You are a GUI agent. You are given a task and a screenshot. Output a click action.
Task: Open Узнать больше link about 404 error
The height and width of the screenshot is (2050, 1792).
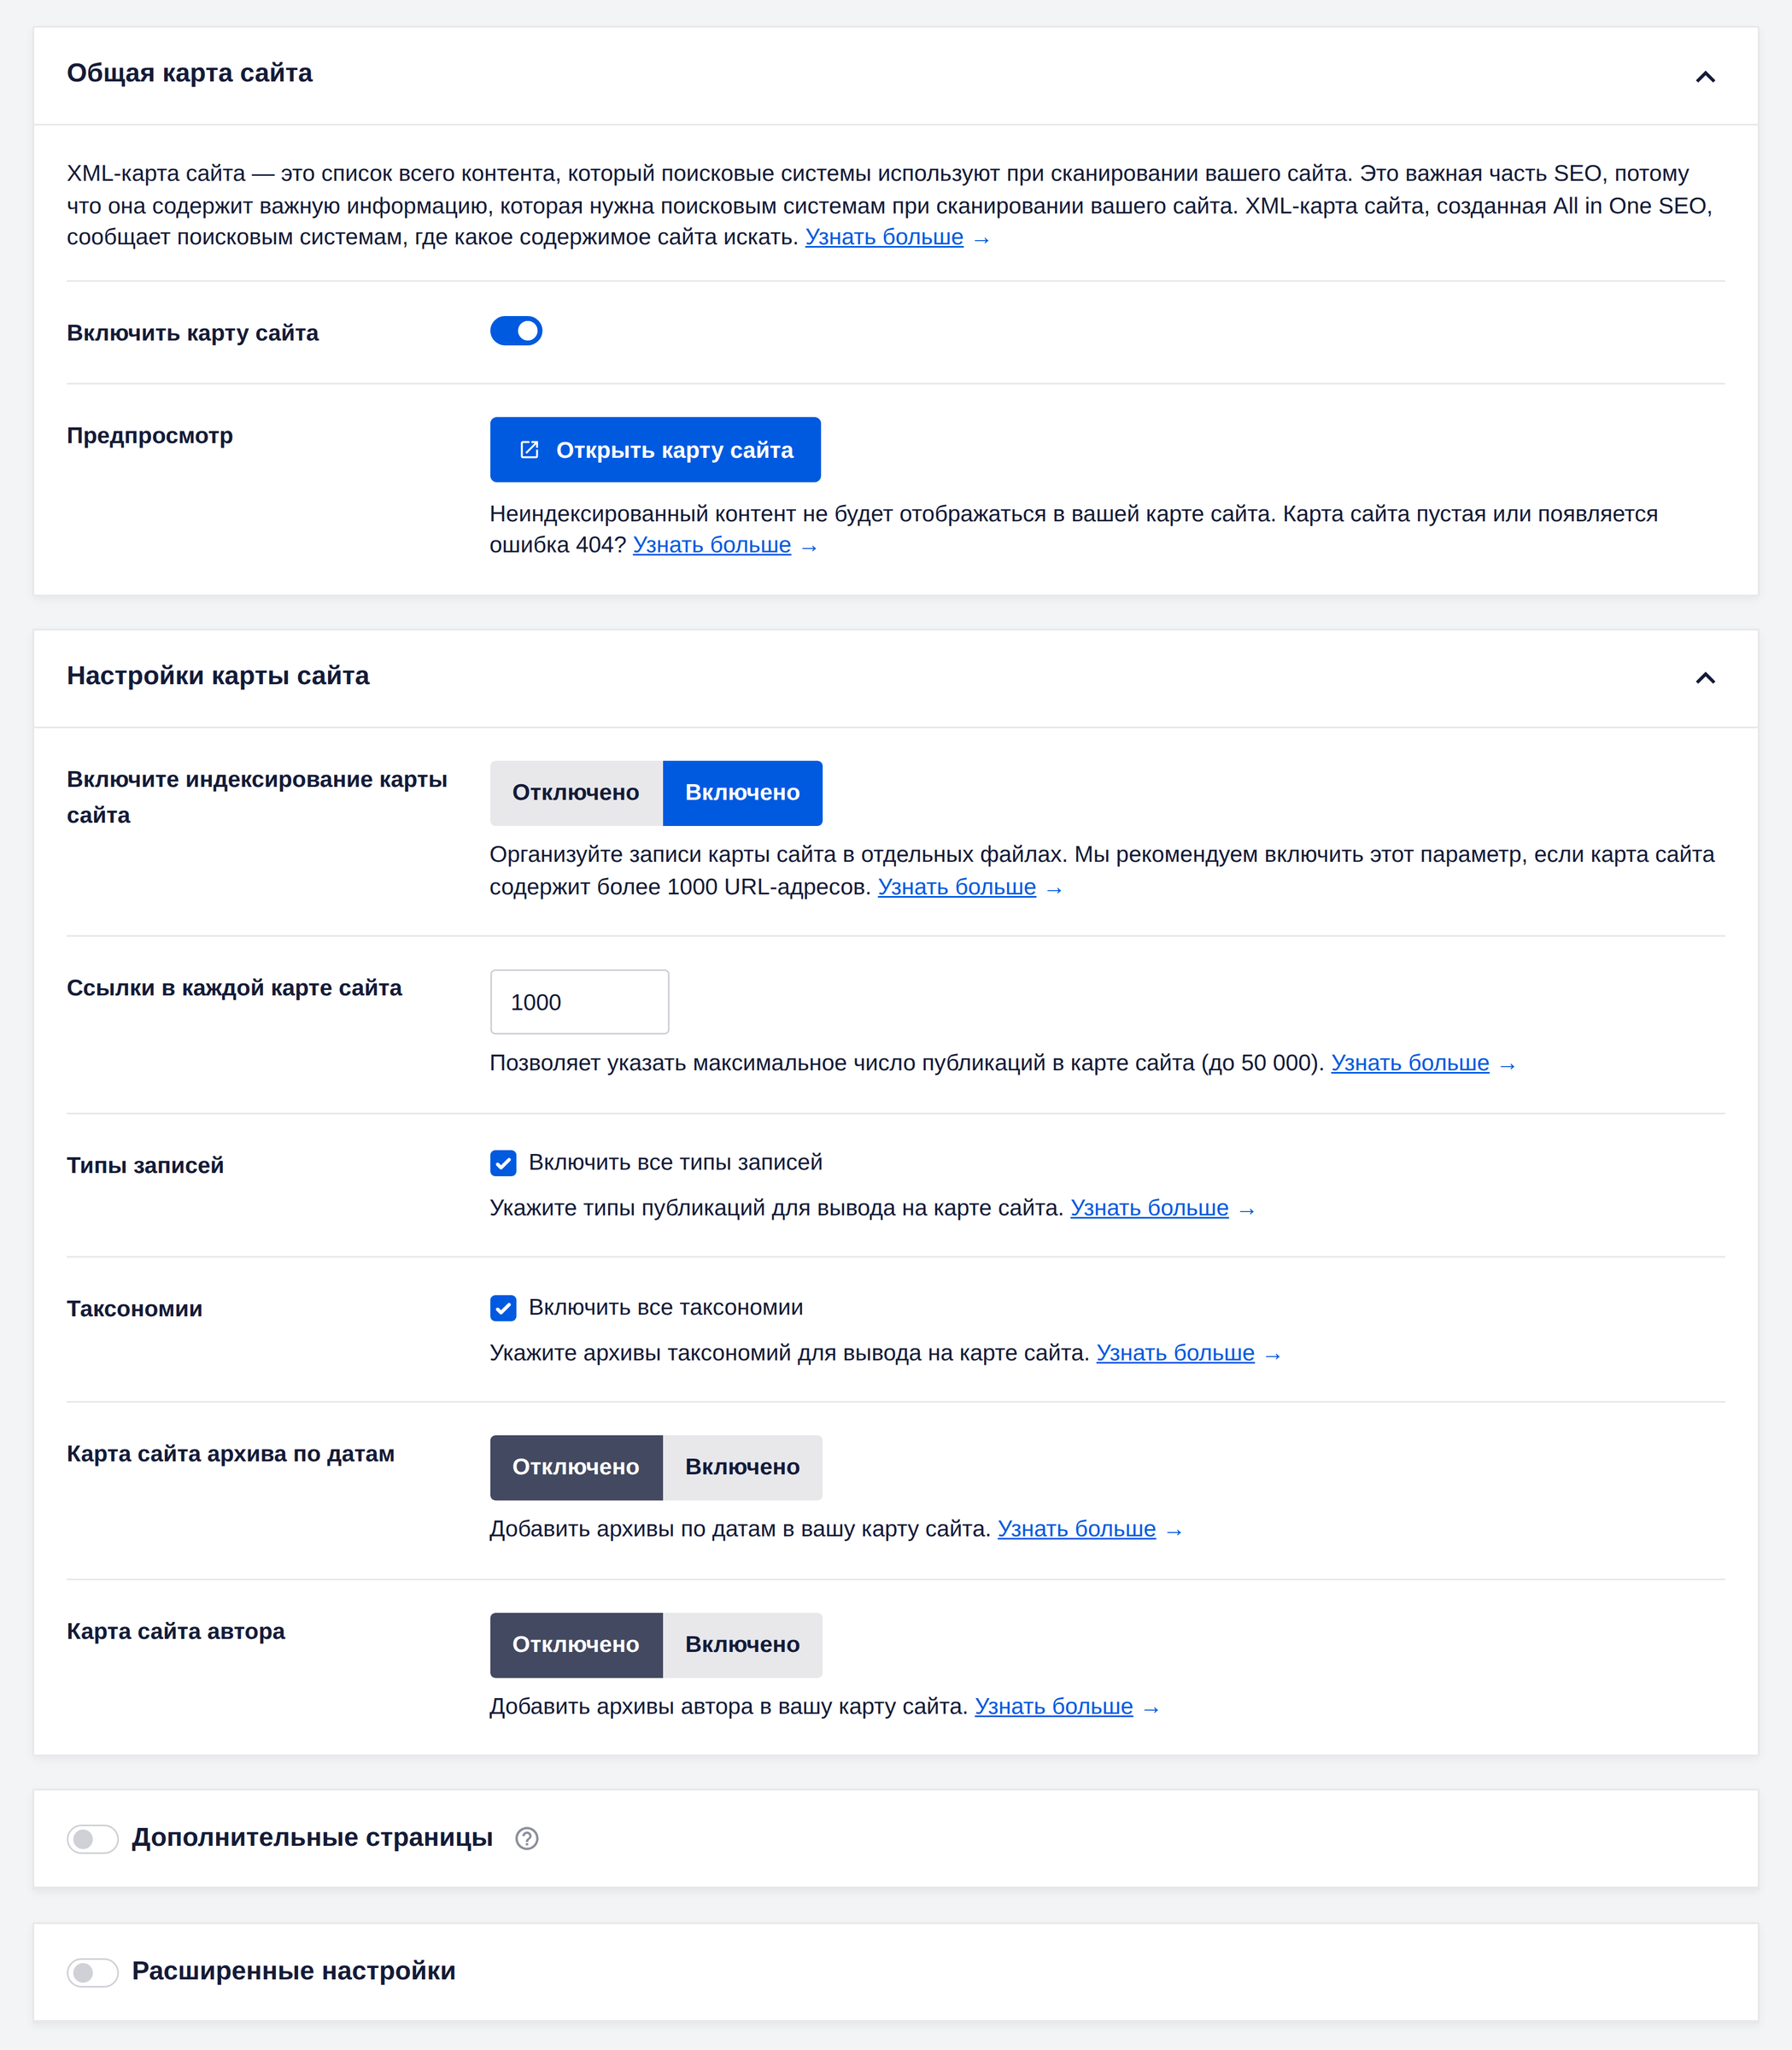tap(712, 545)
